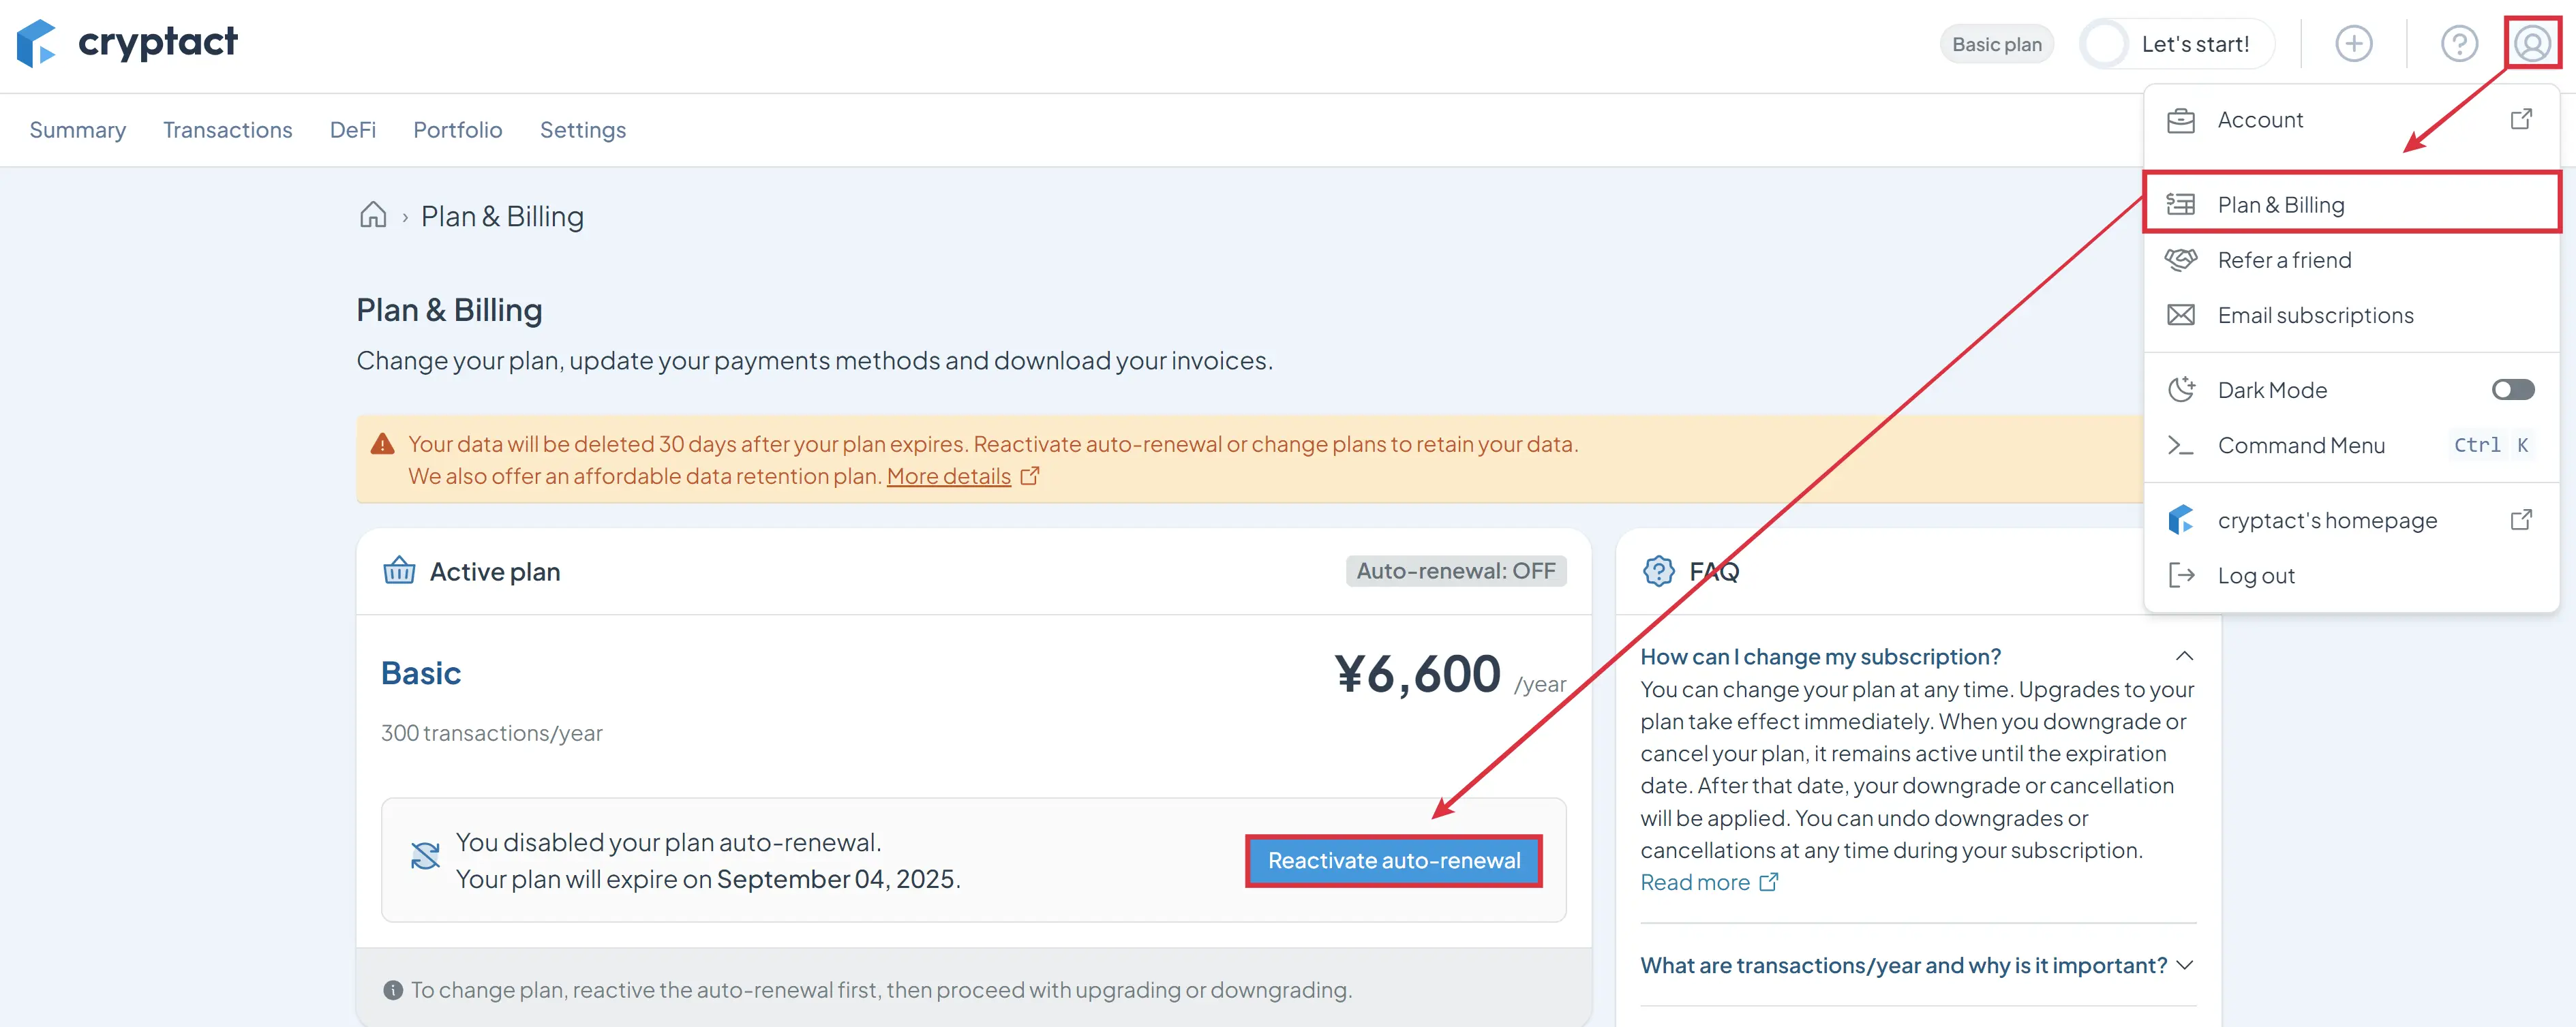Open the help question mark icon

[2459, 44]
